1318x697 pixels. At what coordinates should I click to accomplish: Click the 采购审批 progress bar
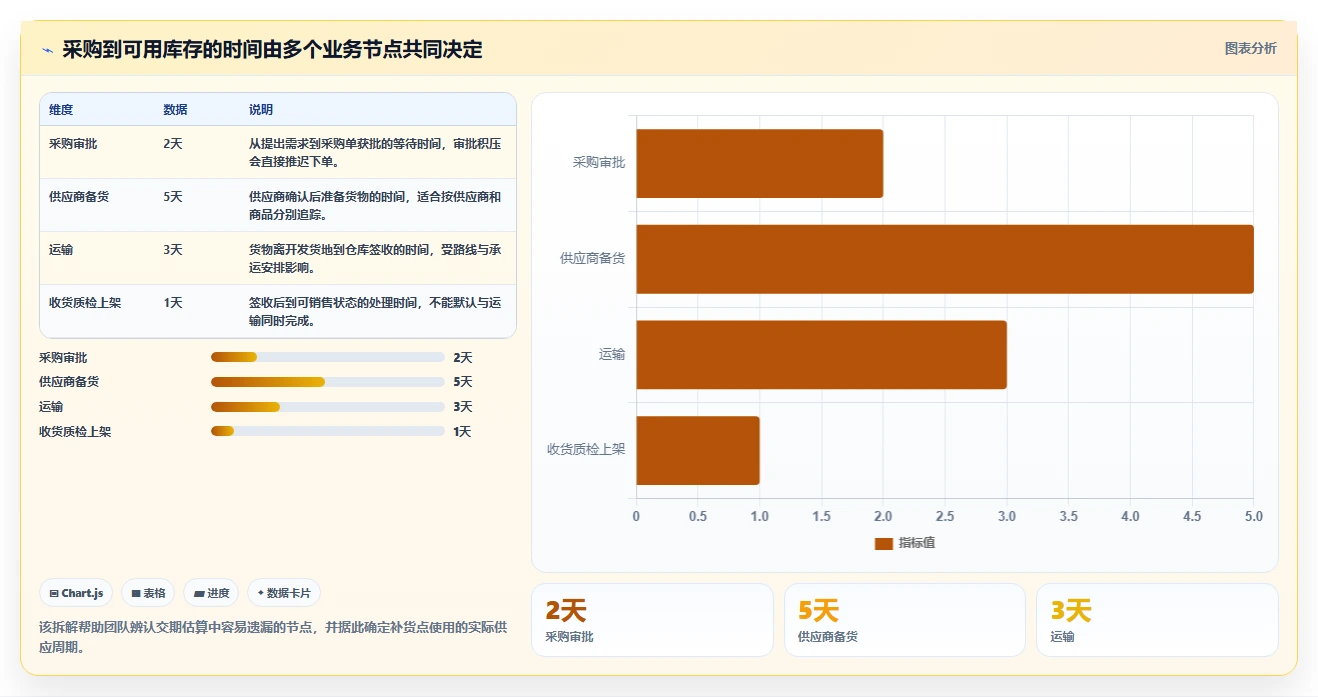(328, 357)
